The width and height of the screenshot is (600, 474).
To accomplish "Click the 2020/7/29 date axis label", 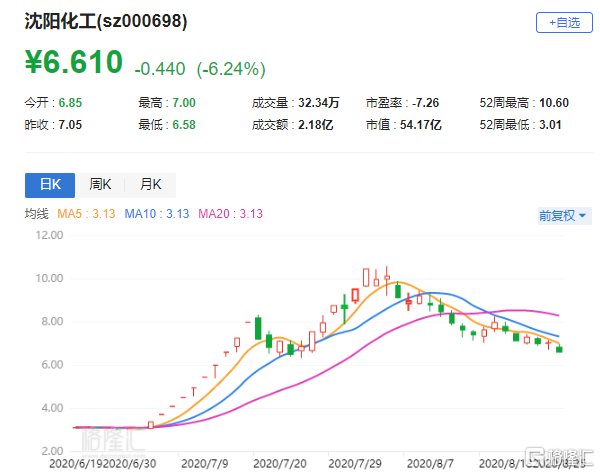I will (355, 464).
